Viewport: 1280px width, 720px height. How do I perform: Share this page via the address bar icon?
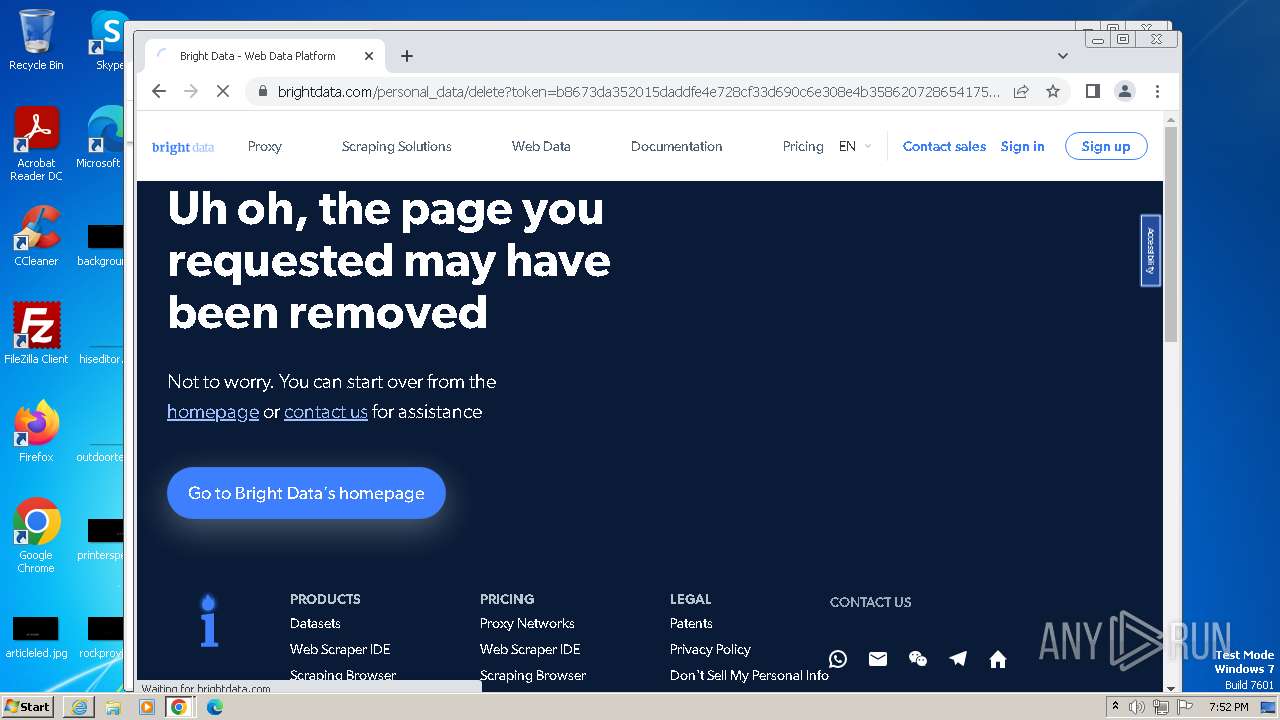point(1021,91)
